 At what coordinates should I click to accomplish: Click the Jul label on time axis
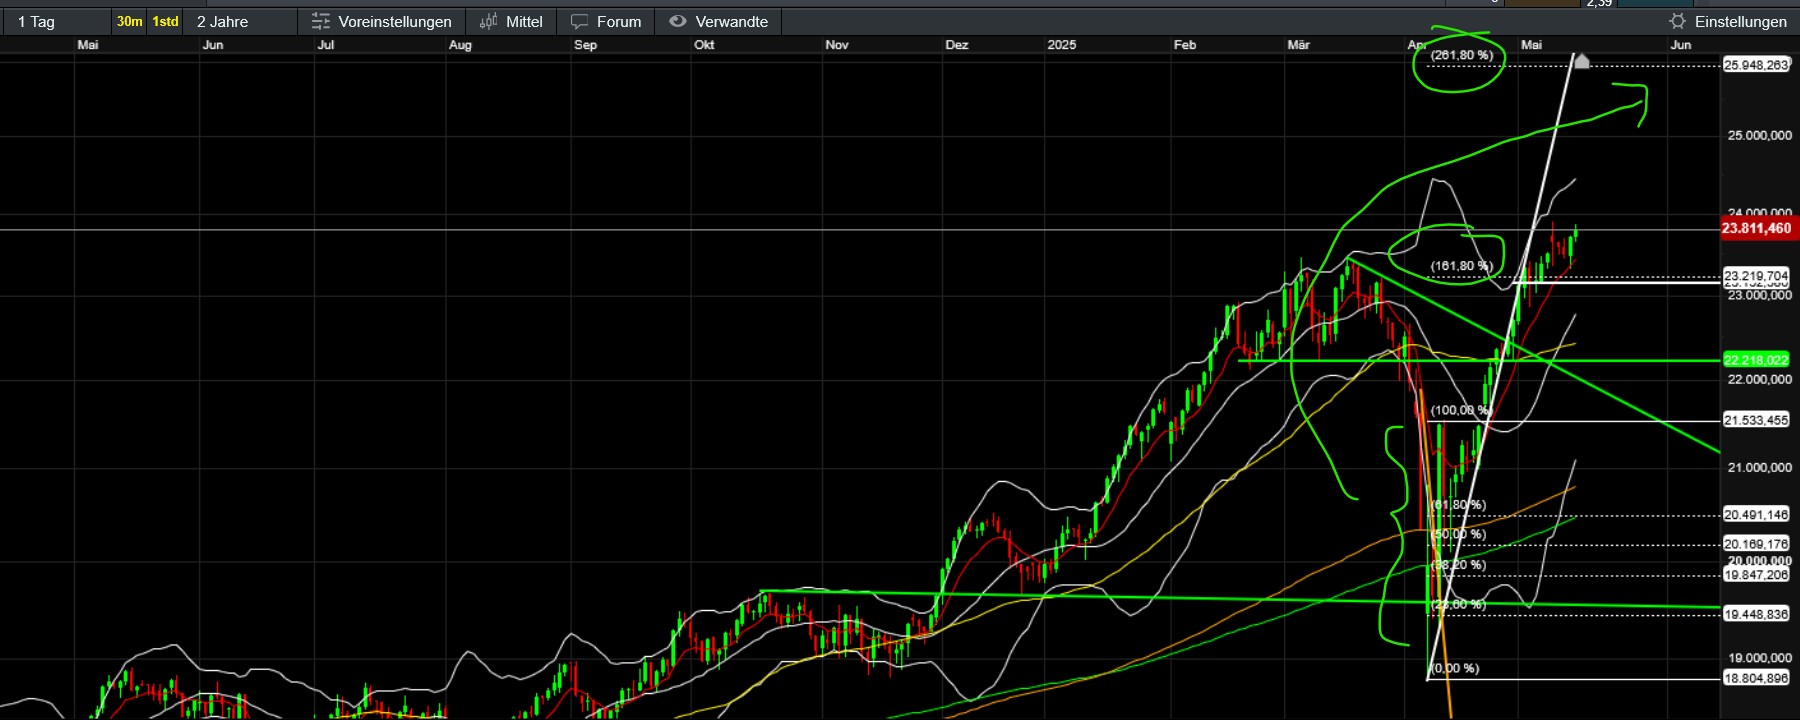[x=326, y=45]
